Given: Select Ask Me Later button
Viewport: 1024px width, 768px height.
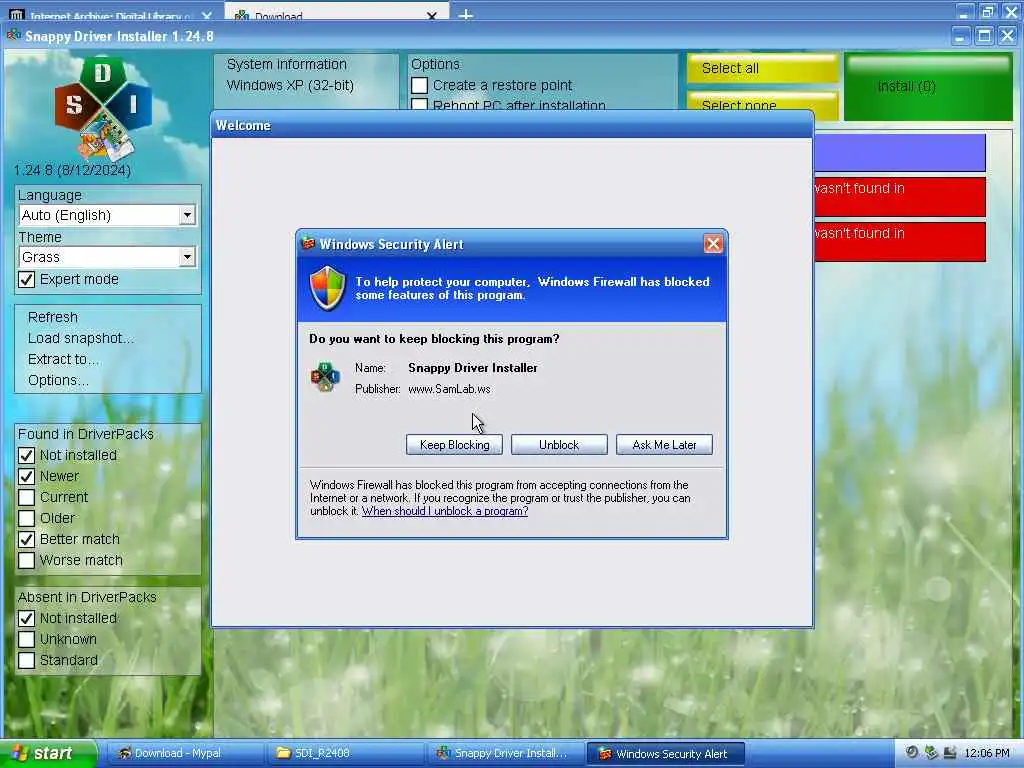Looking at the screenshot, I should [x=664, y=445].
